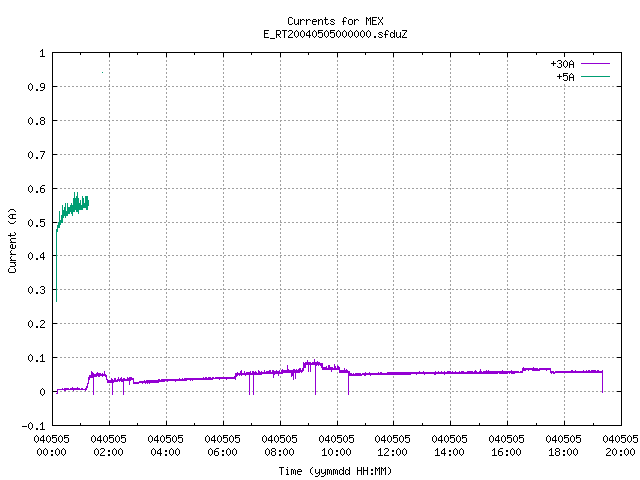640x480 pixels.
Task: Click the green +5A noisy curve near 0.55
Action: (x=76, y=206)
